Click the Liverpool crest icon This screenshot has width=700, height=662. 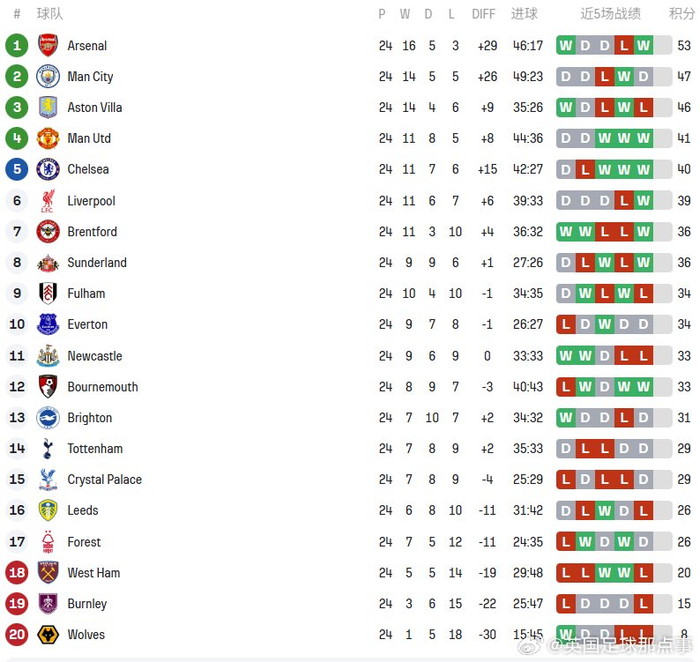click(48, 201)
